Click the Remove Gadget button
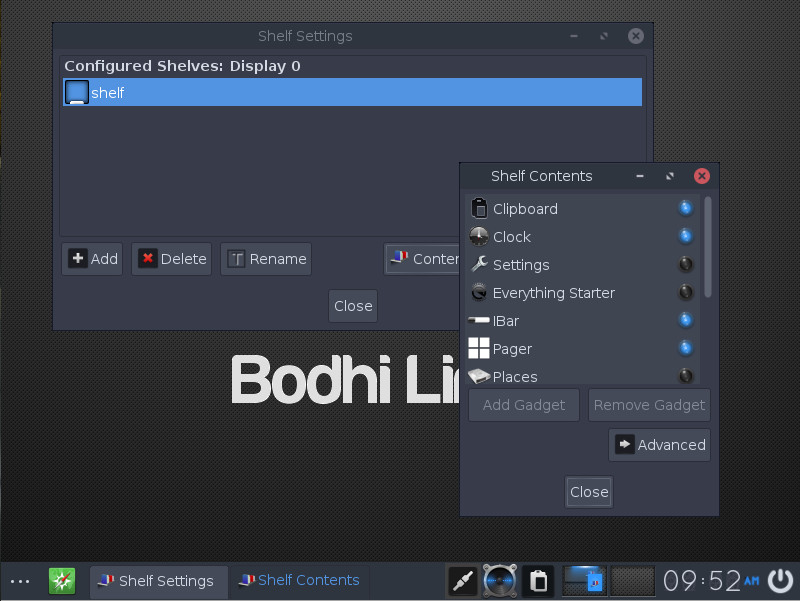Image resolution: width=800 pixels, height=601 pixels. coord(649,405)
